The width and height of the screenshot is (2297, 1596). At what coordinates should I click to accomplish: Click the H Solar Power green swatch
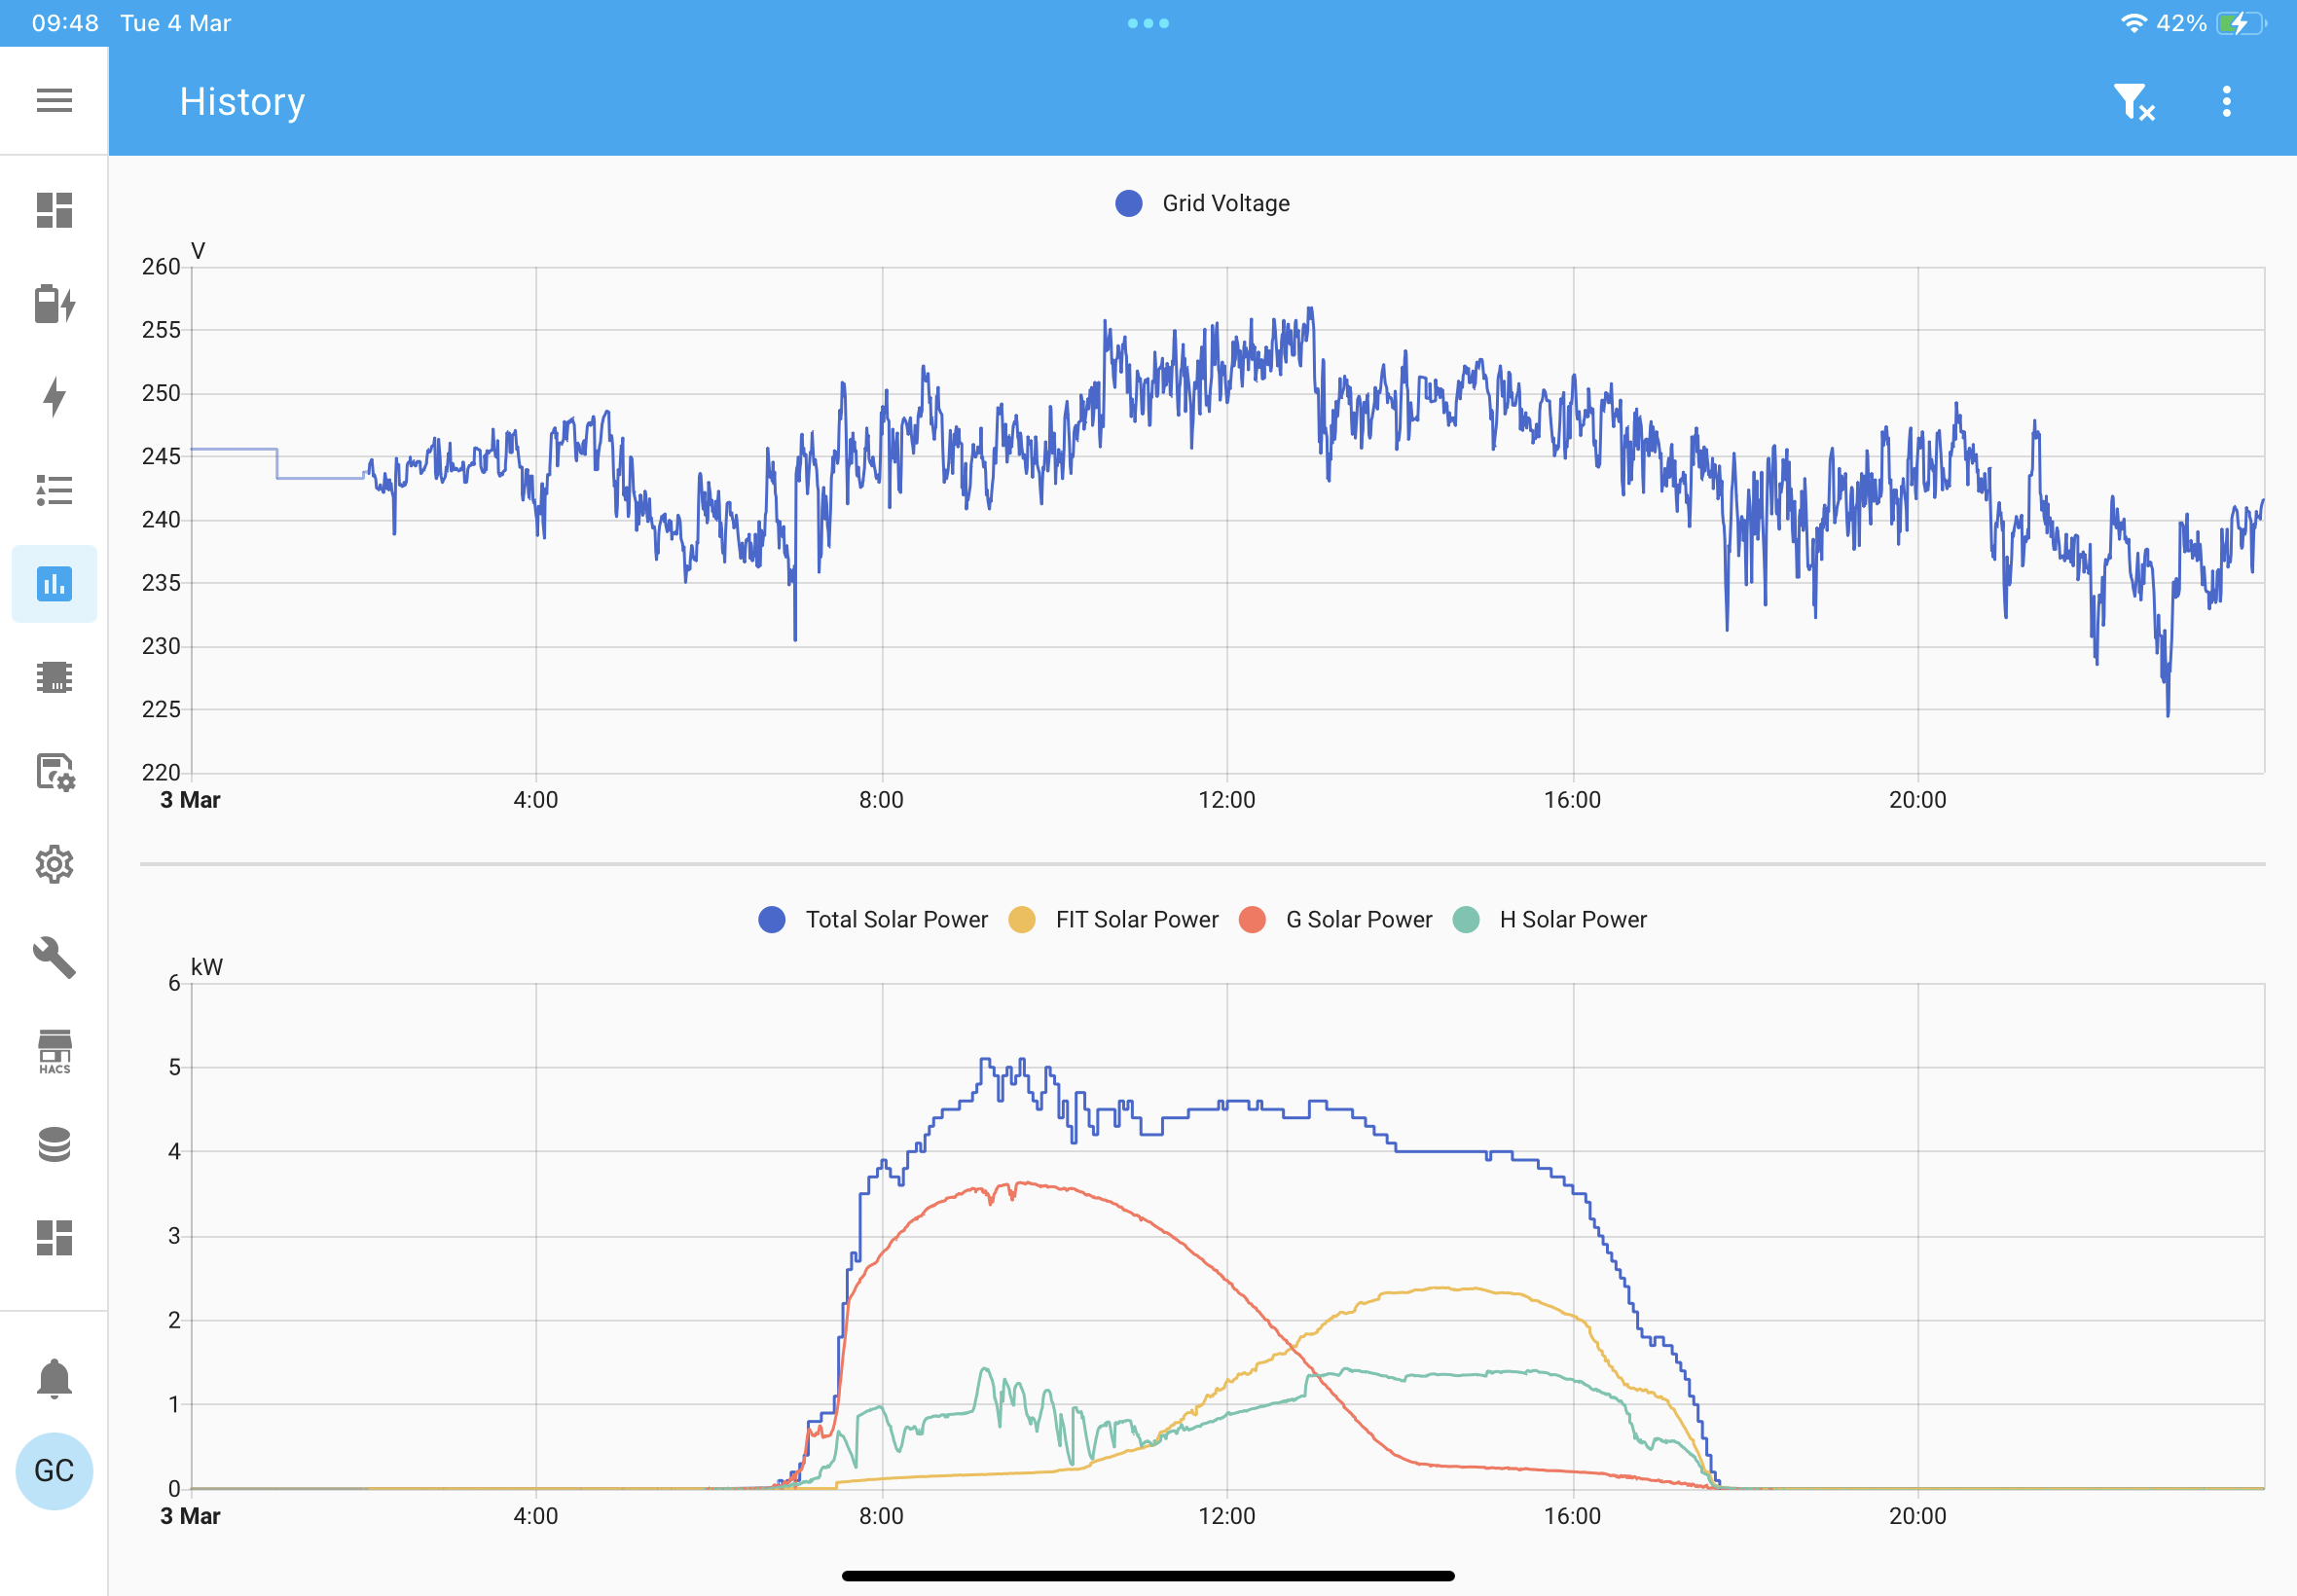[x=1466, y=920]
